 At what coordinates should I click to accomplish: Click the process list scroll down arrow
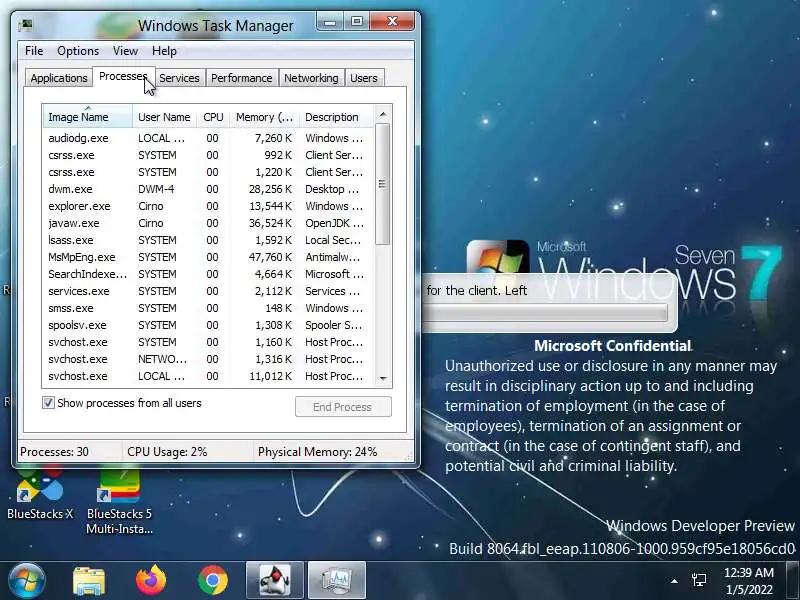[383, 379]
